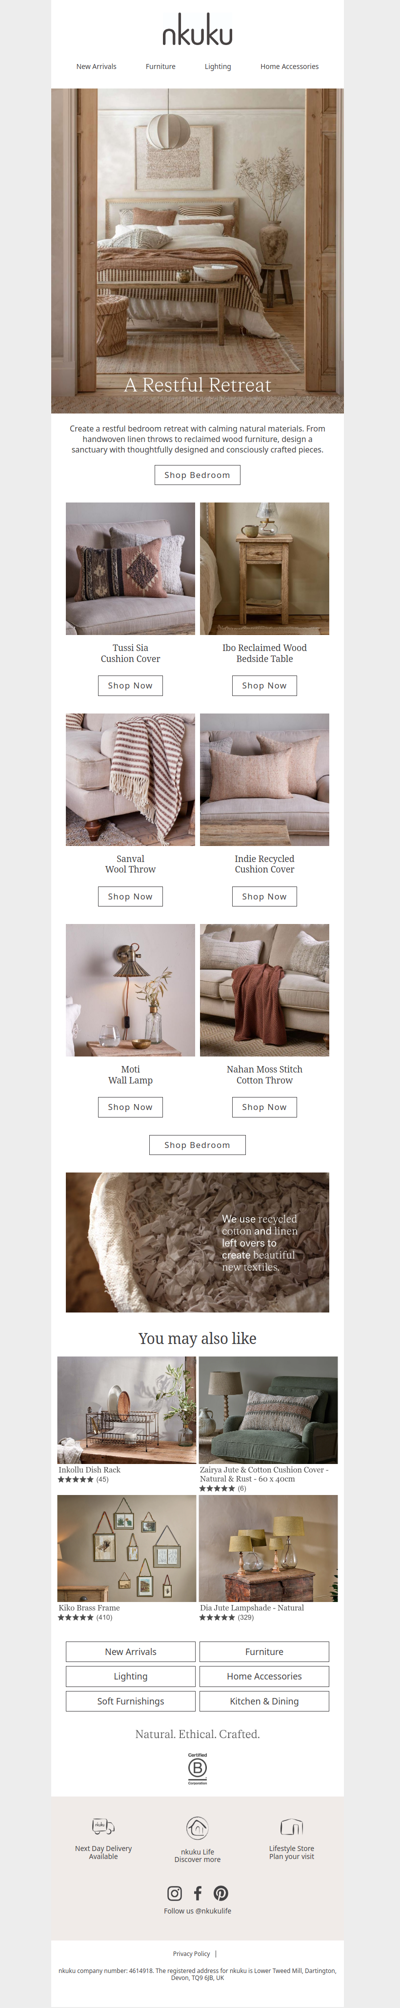Open the Inkollu Dish Rack product image
This screenshot has width=400, height=2008.
tap(126, 1410)
